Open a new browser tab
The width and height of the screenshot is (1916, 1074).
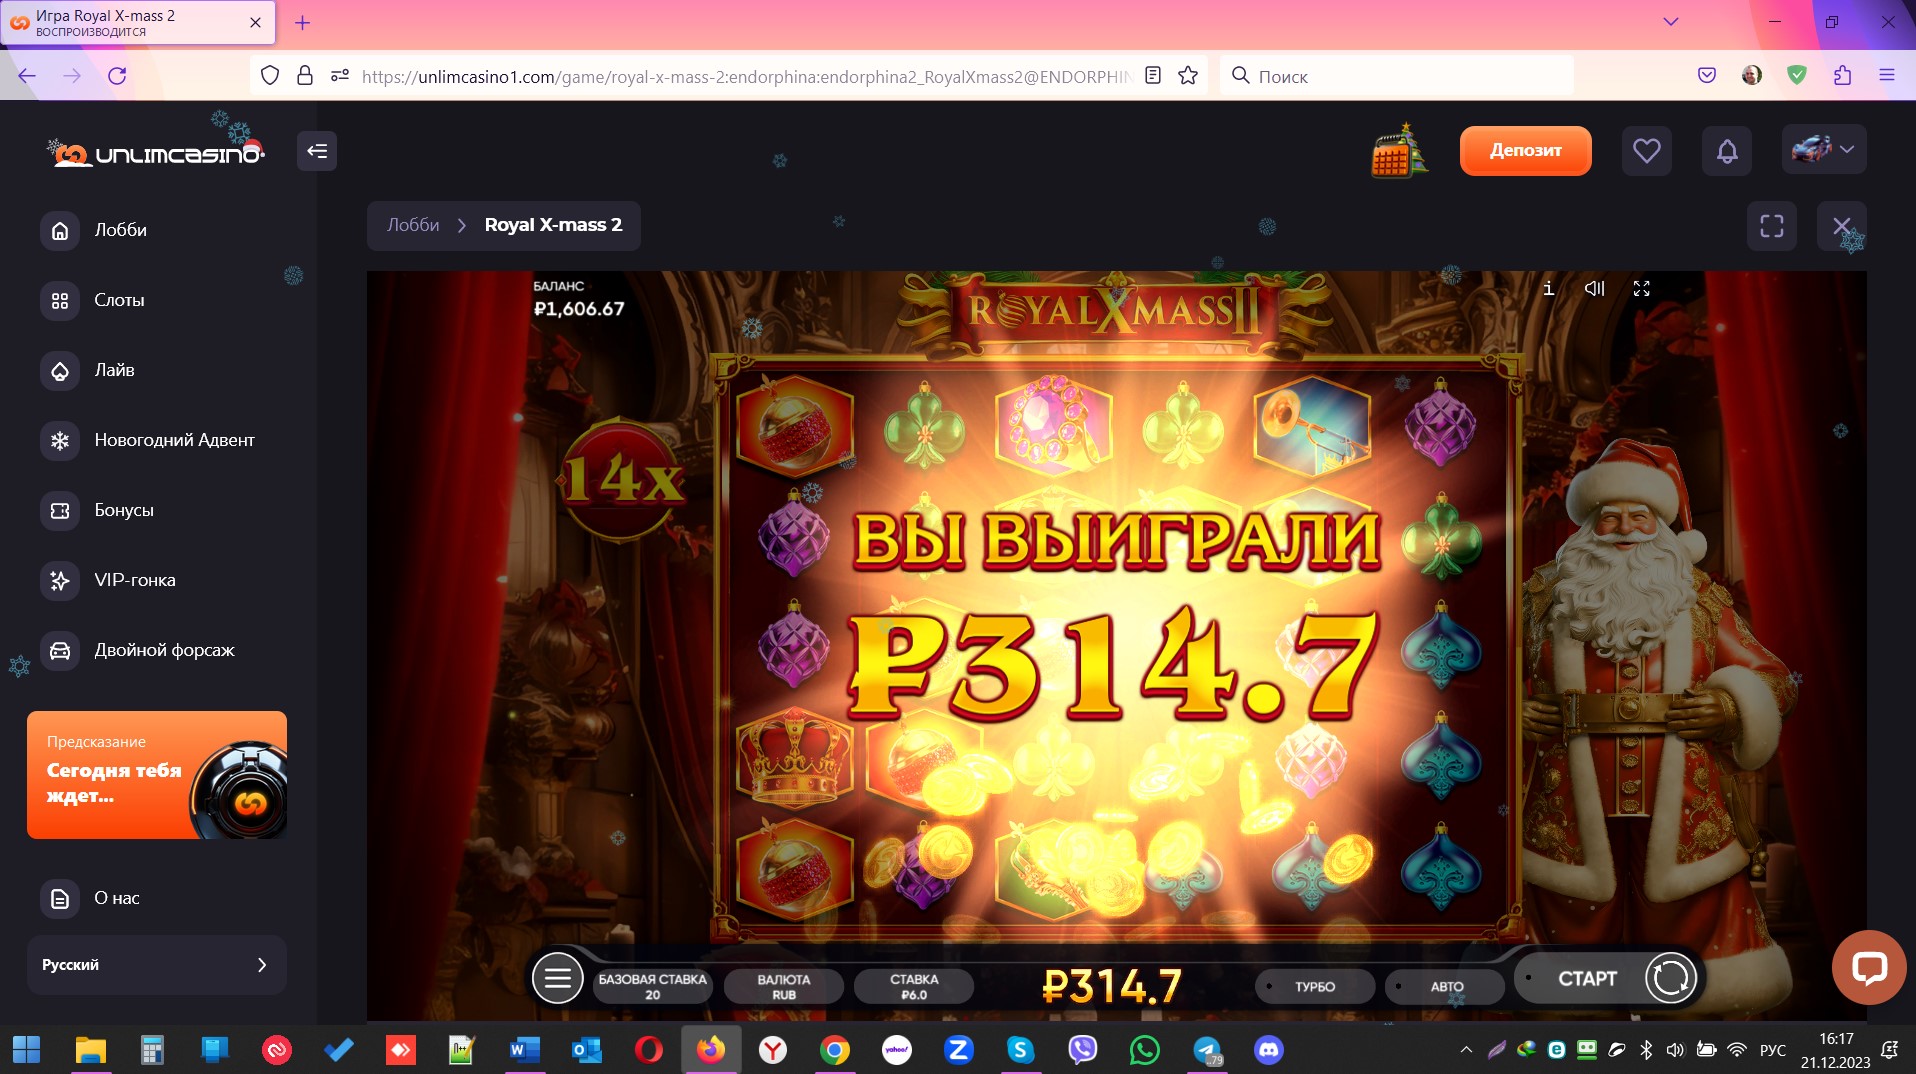302,22
